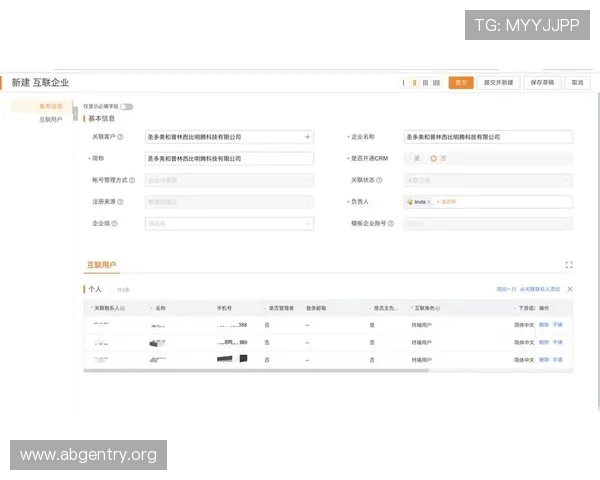600x480 pixels.
Task: Select 基本信息 in left navigation
Action: pyautogui.click(x=51, y=106)
